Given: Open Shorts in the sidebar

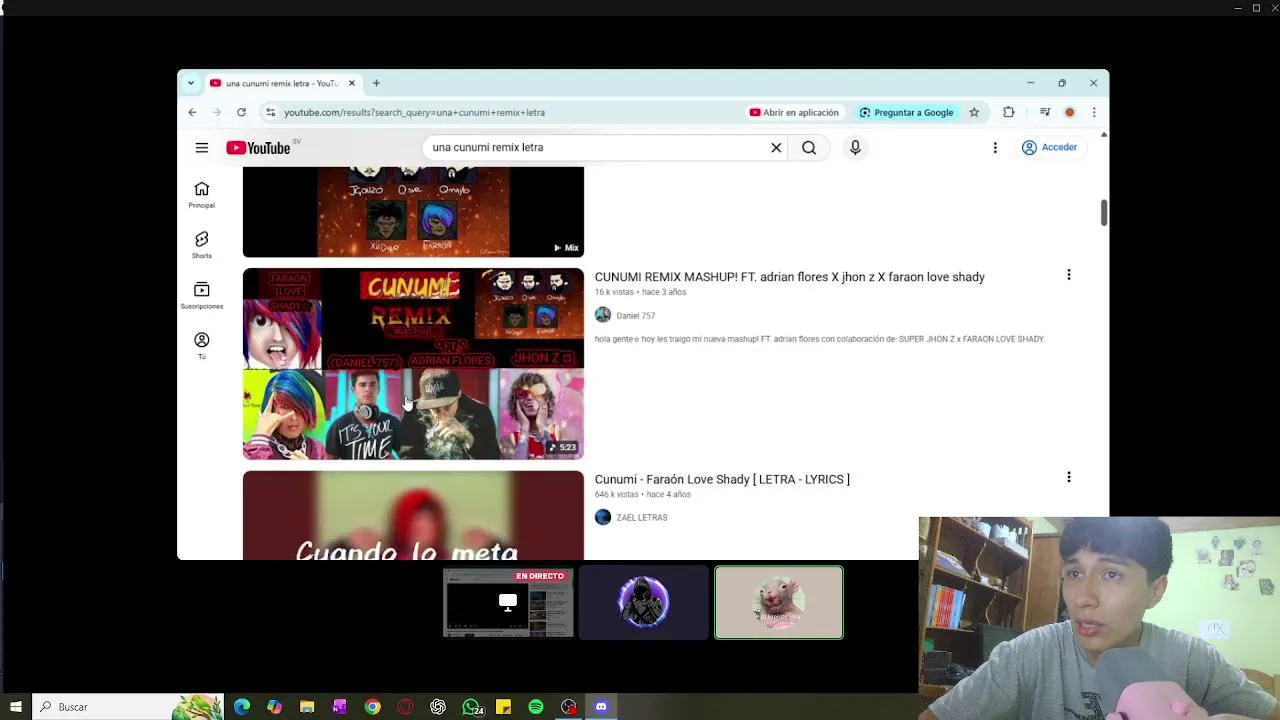Looking at the screenshot, I should coord(202,245).
